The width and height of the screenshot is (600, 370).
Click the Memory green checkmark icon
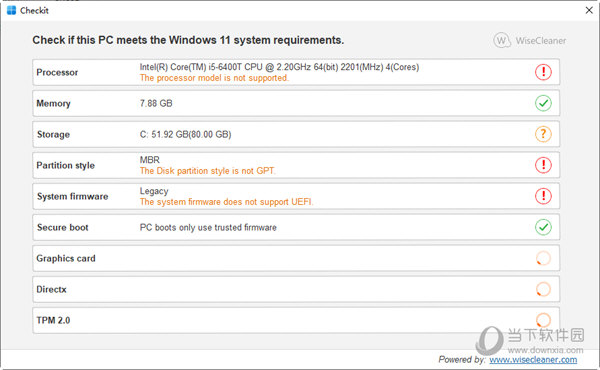coord(543,103)
